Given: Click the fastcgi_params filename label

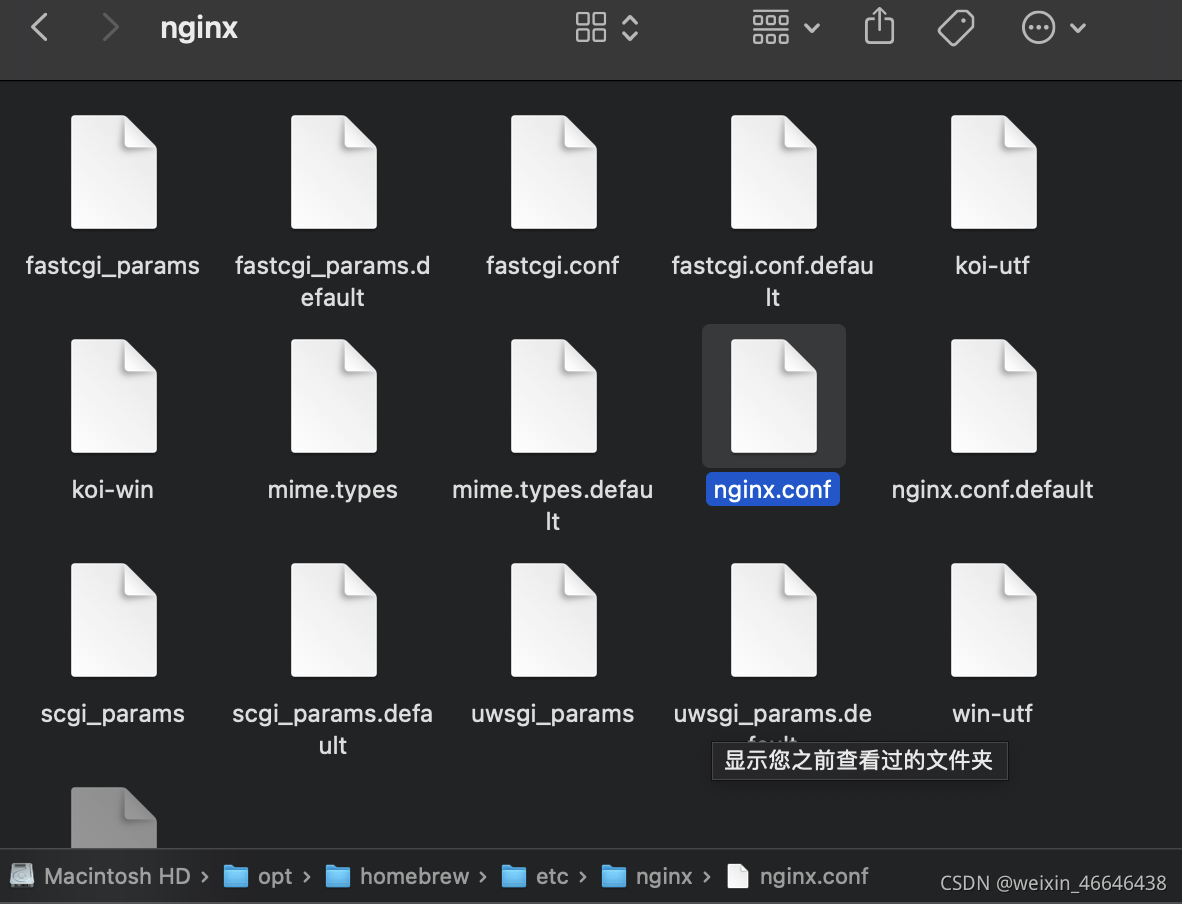Looking at the screenshot, I should point(112,266).
